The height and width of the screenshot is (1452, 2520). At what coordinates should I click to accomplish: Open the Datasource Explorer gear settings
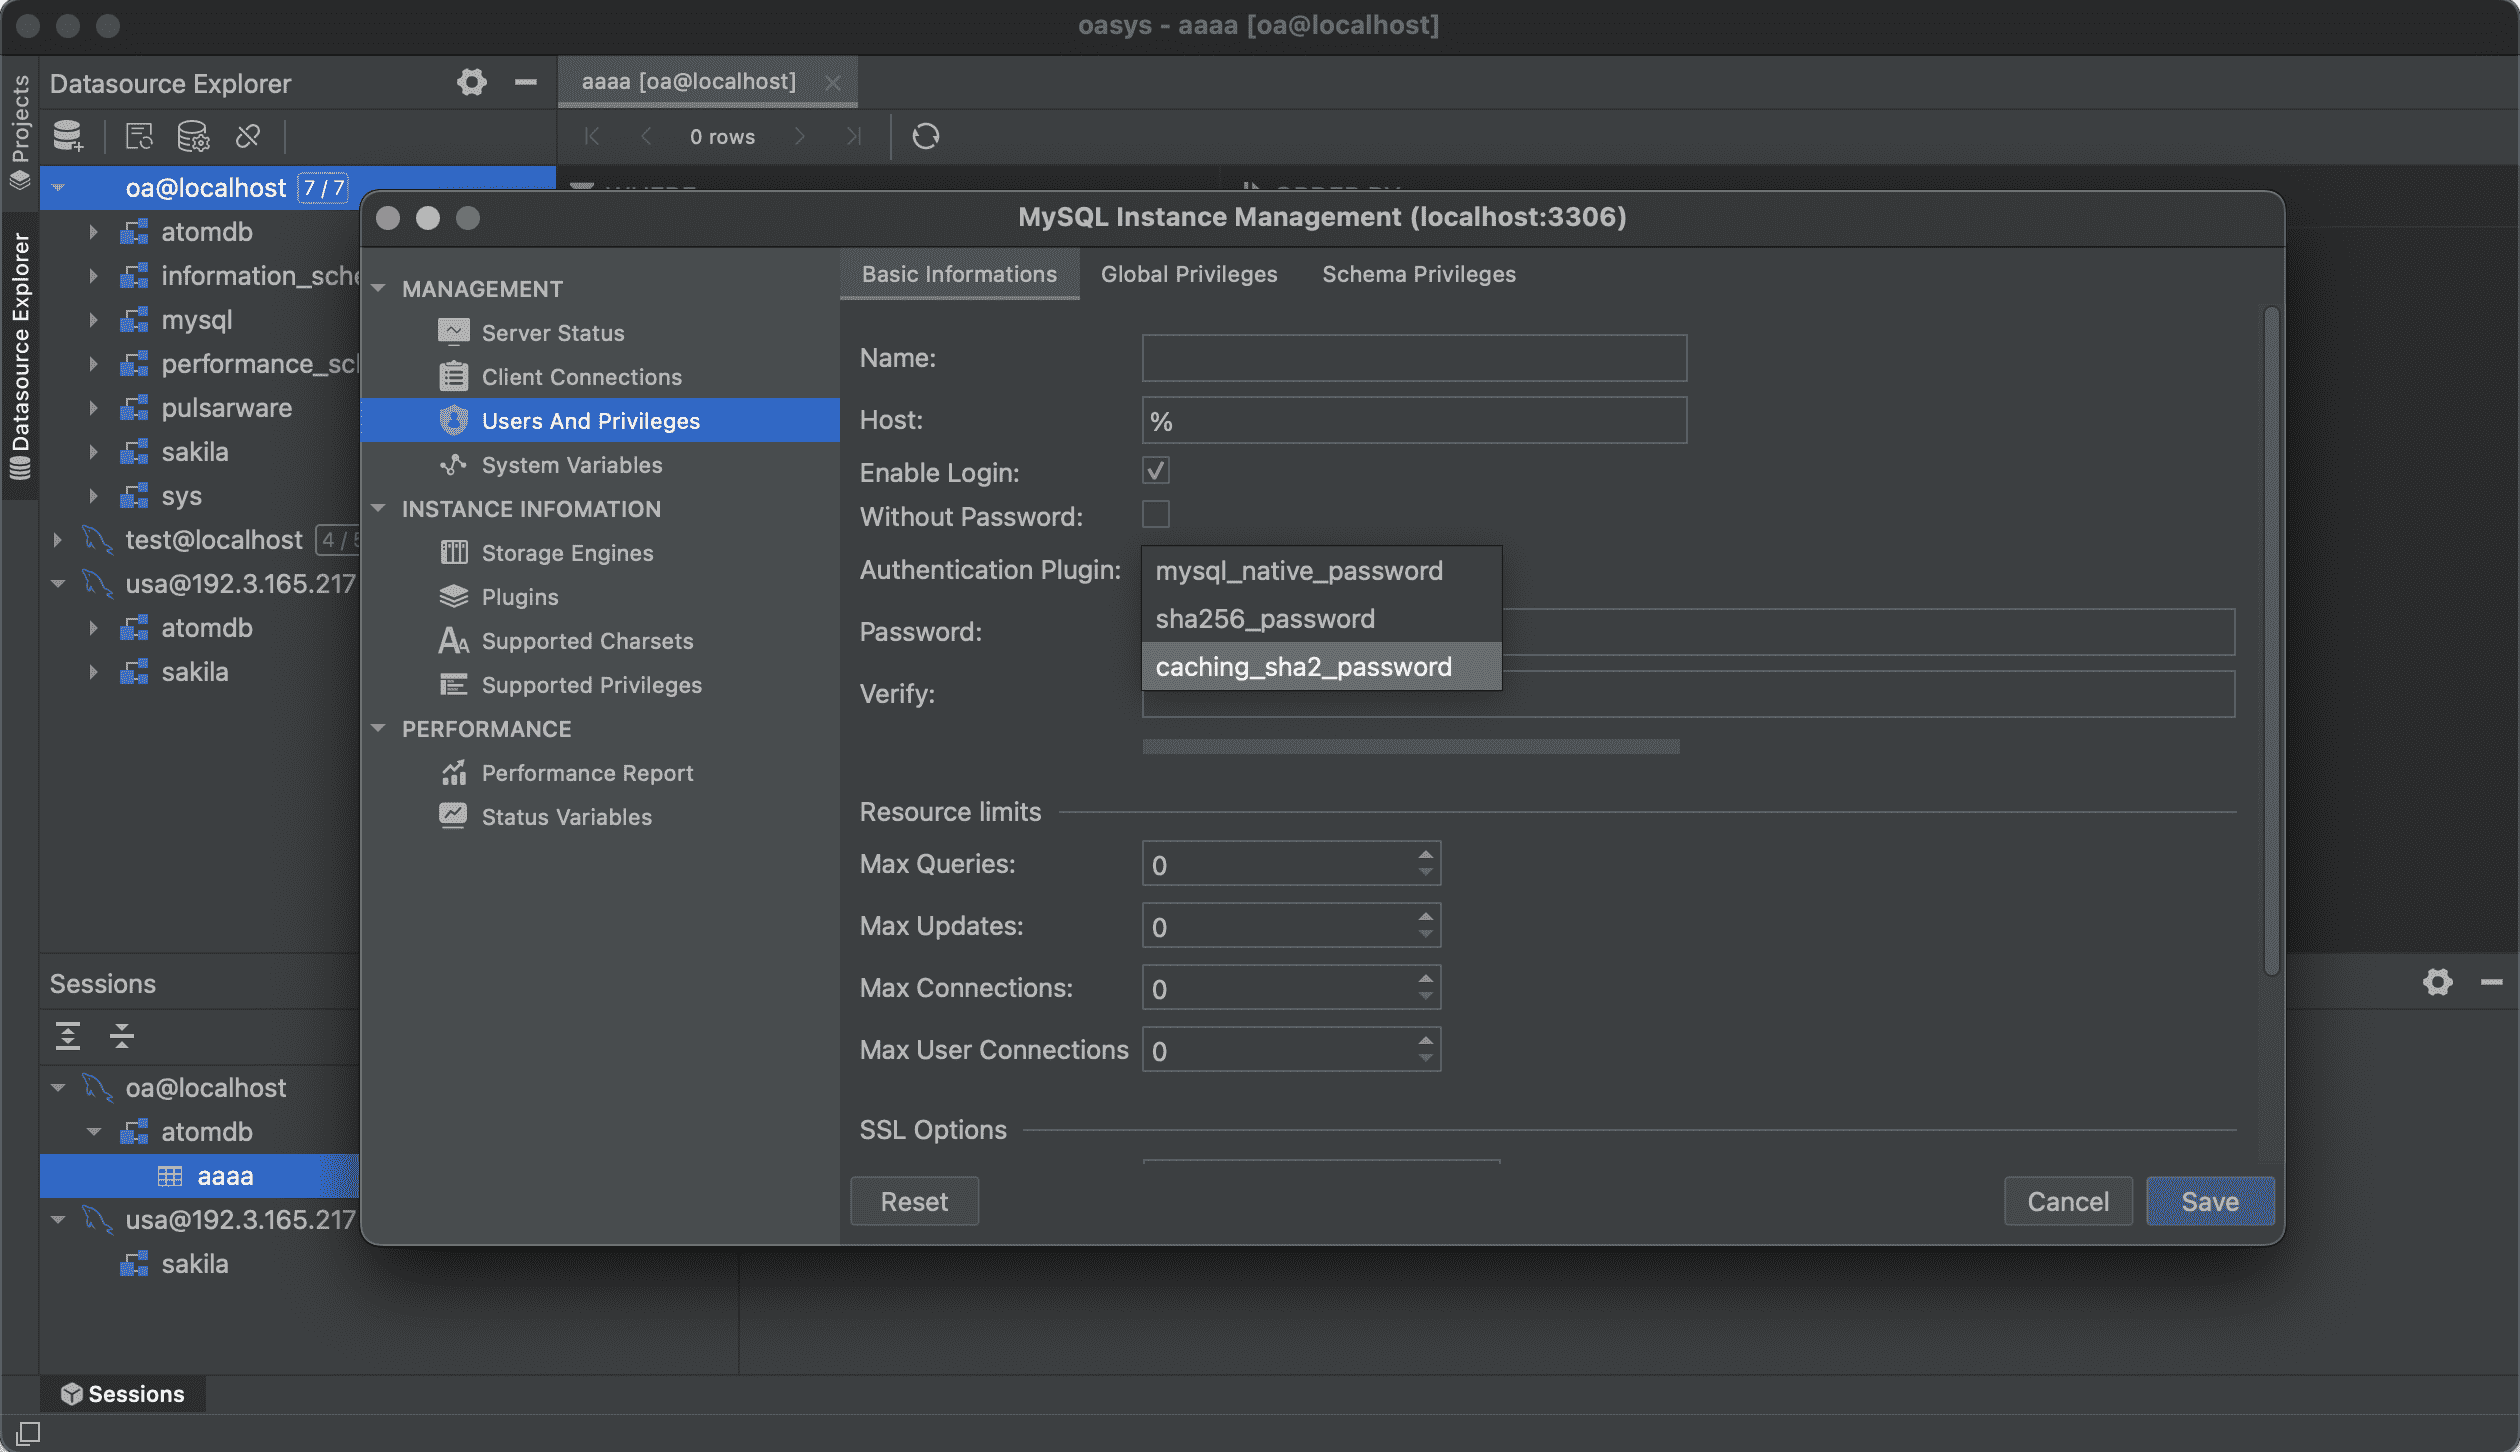pos(472,82)
